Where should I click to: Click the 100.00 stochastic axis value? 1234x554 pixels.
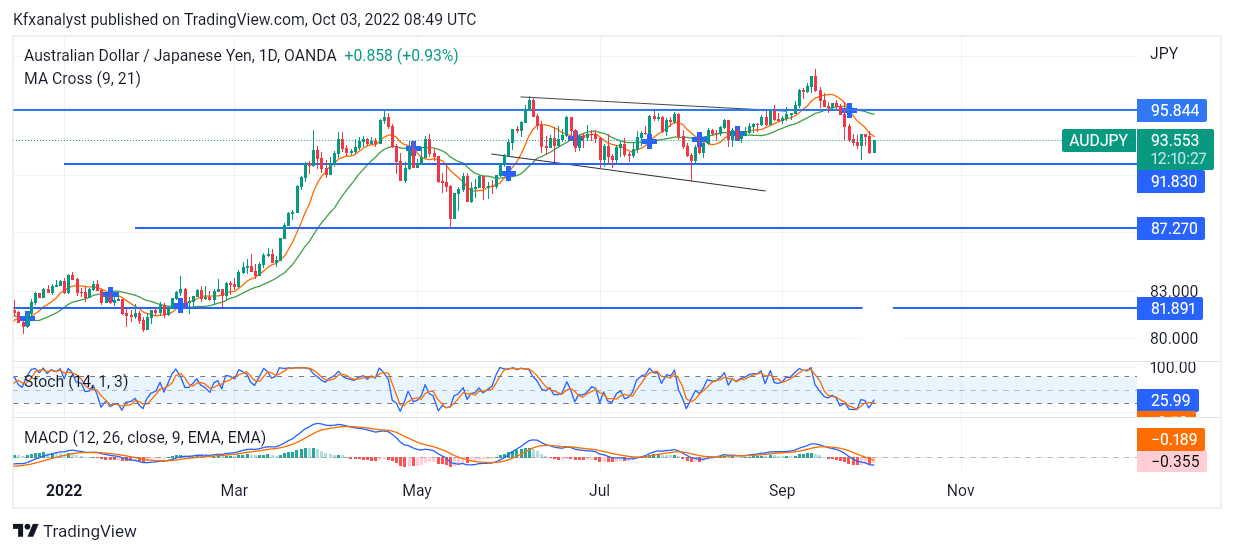click(x=1172, y=368)
